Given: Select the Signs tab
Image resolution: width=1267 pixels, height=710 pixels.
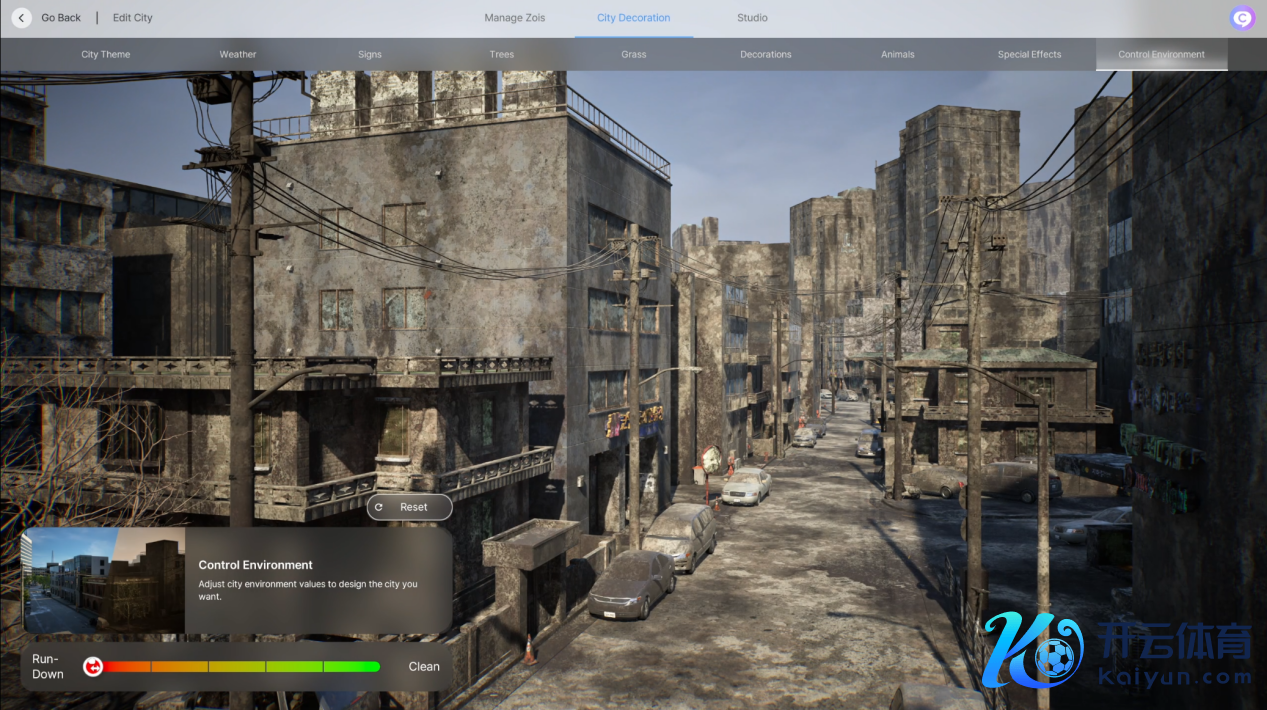Looking at the screenshot, I should [370, 55].
